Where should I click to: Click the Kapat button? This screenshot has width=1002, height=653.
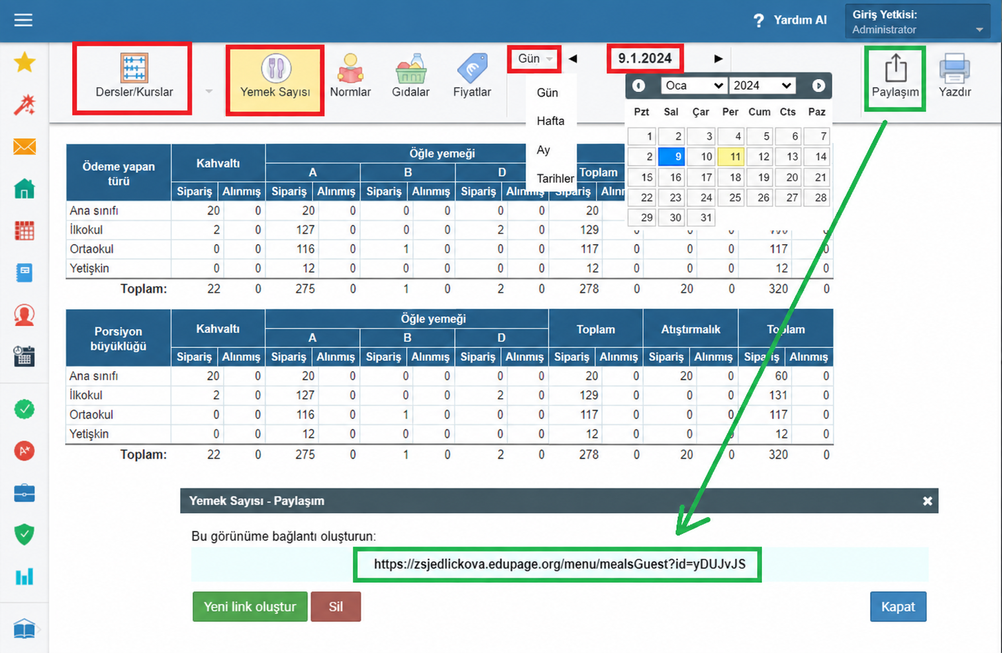[x=898, y=606]
